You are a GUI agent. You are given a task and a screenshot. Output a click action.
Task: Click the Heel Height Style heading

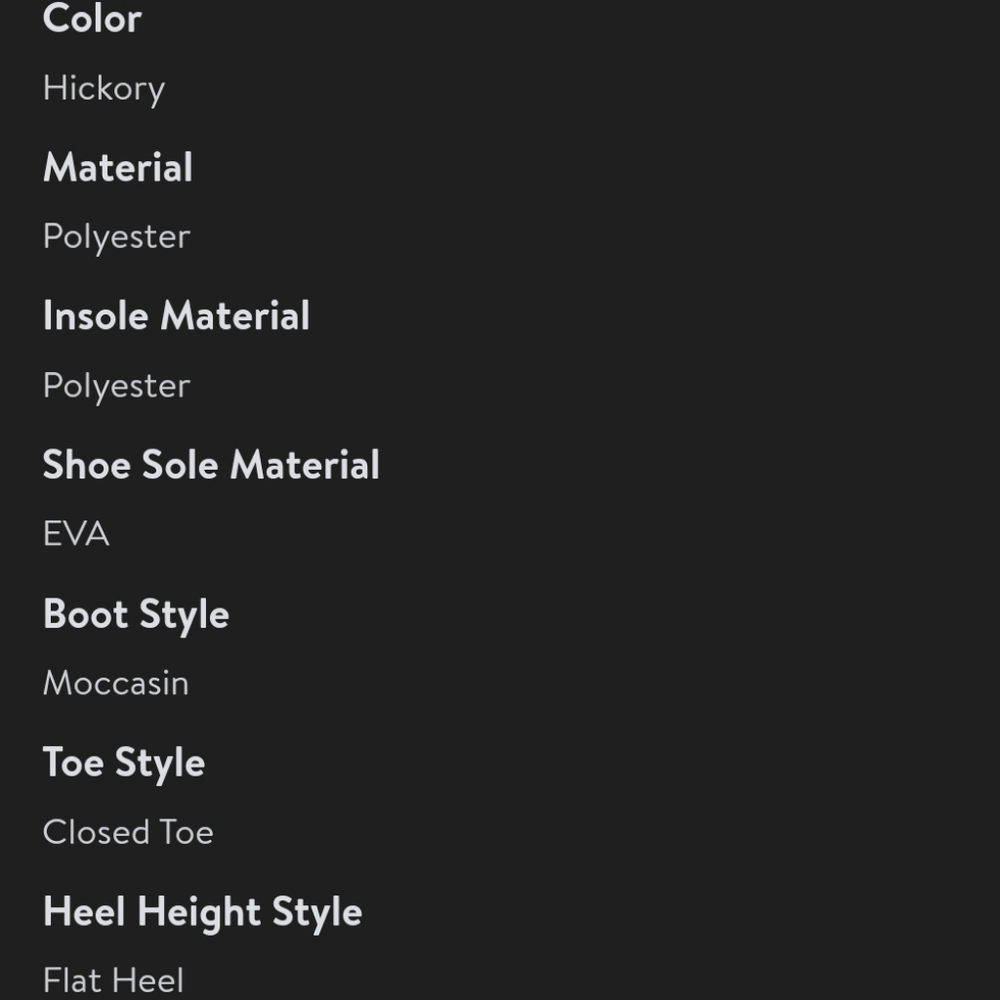203,912
